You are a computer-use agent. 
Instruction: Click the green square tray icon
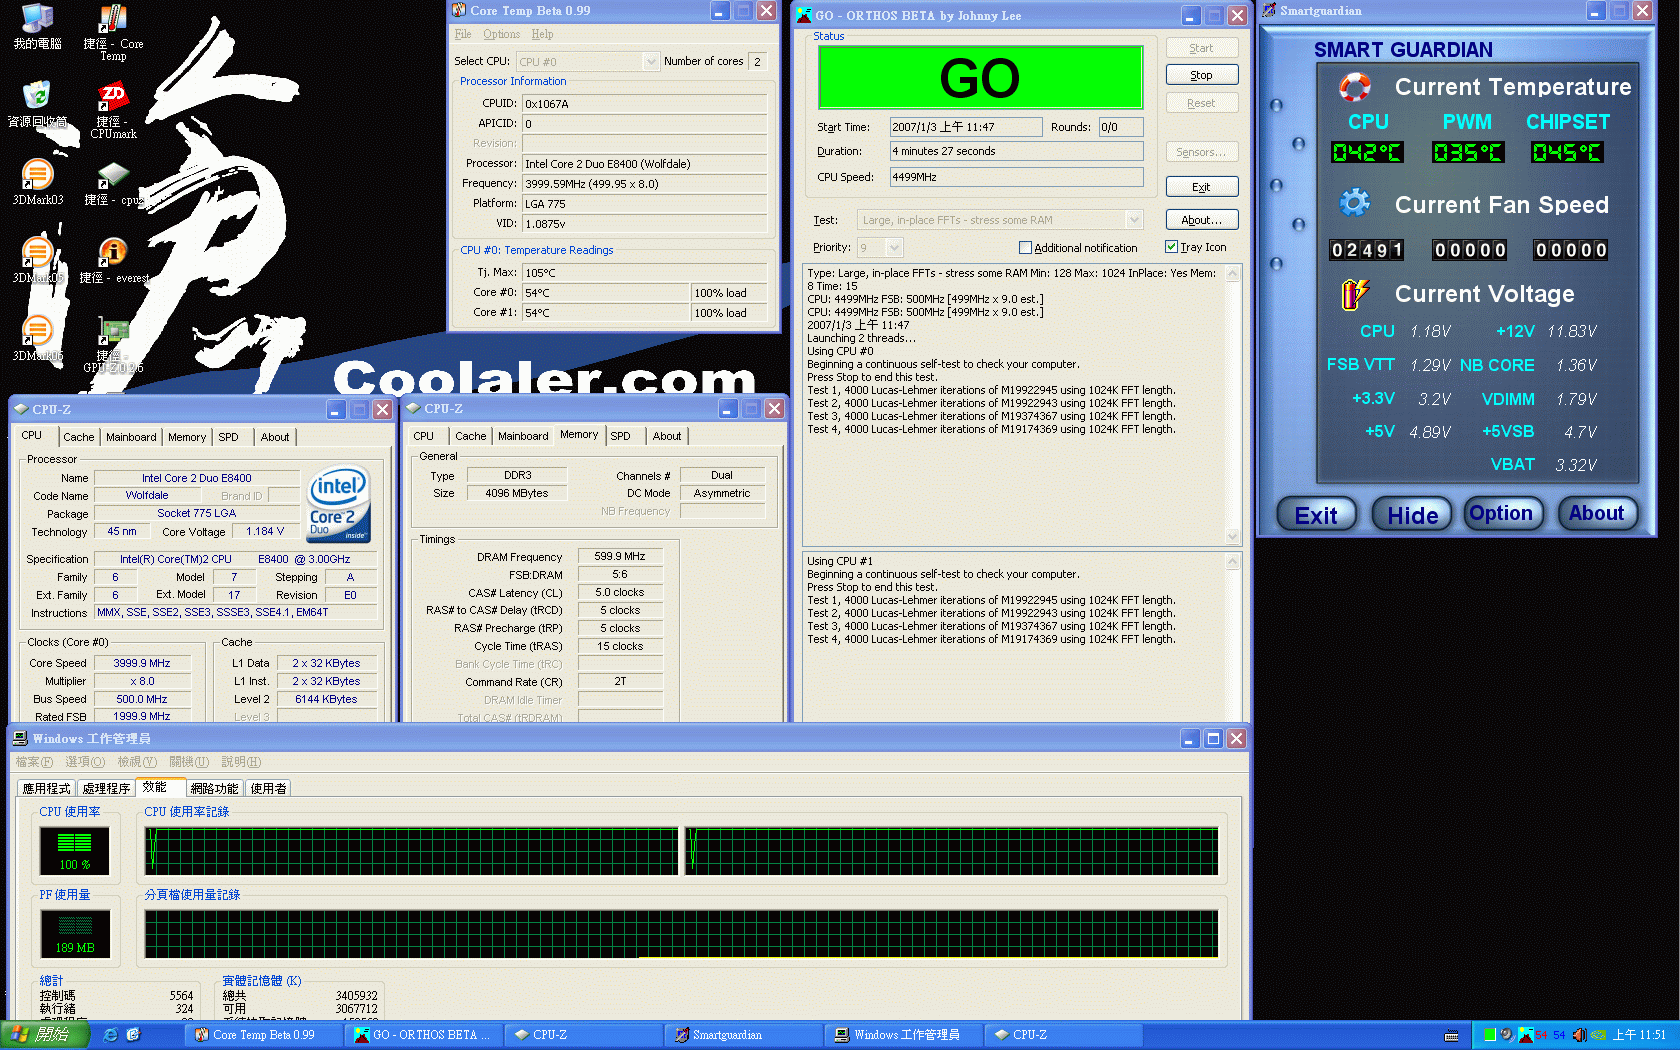[1490, 1035]
